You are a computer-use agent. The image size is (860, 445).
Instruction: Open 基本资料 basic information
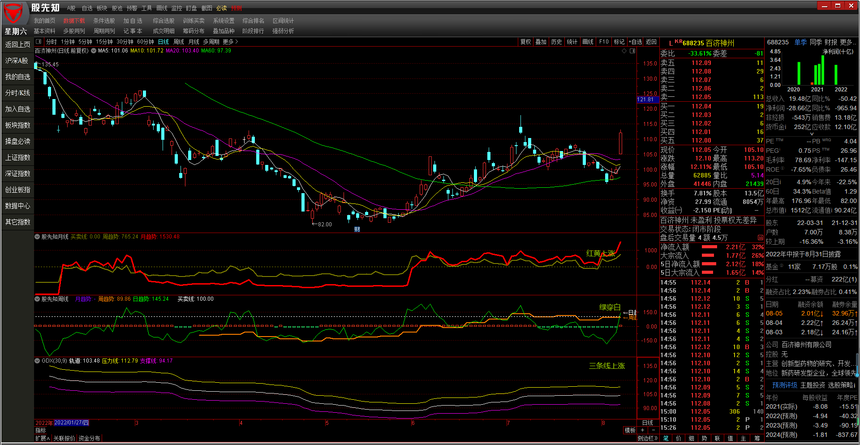[44, 31]
